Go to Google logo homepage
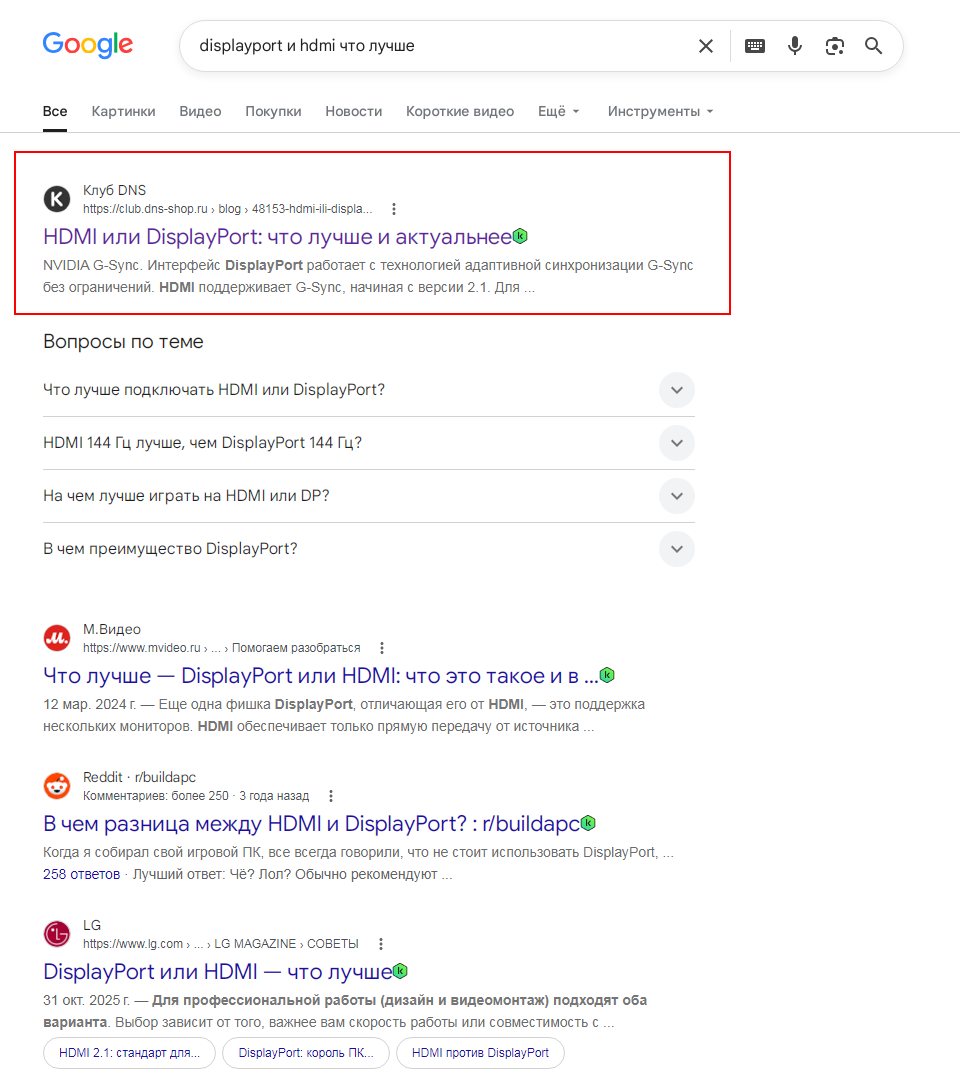The image size is (960, 1080). coord(88,45)
